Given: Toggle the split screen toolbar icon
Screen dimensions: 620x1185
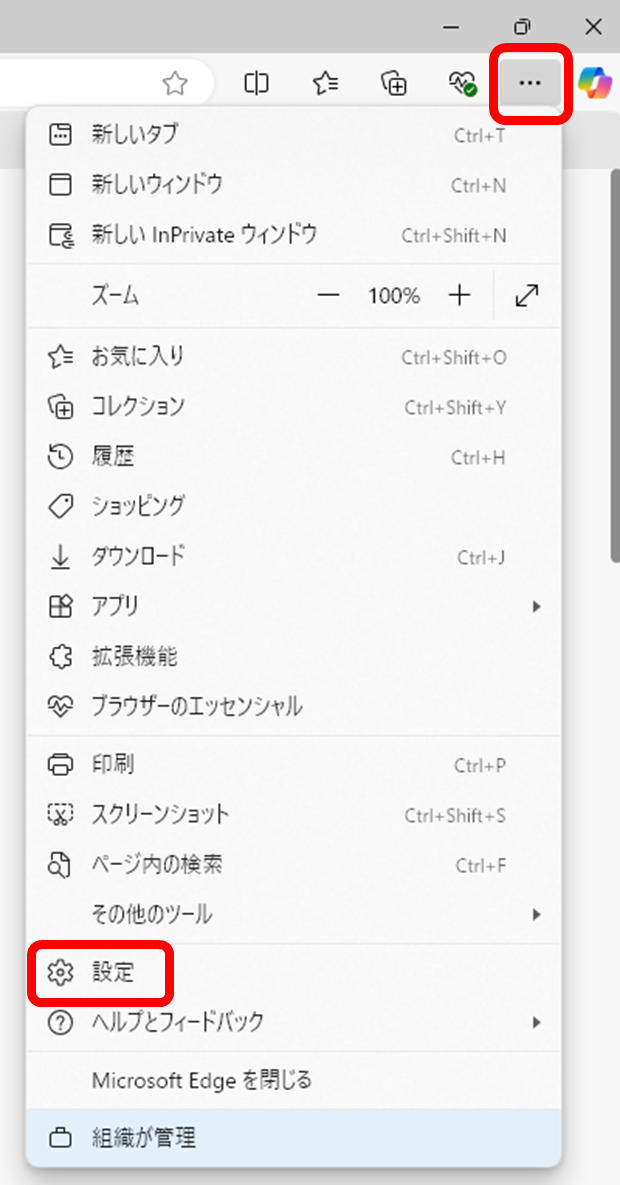Looking at the screenshot, I should pos(256,83).
